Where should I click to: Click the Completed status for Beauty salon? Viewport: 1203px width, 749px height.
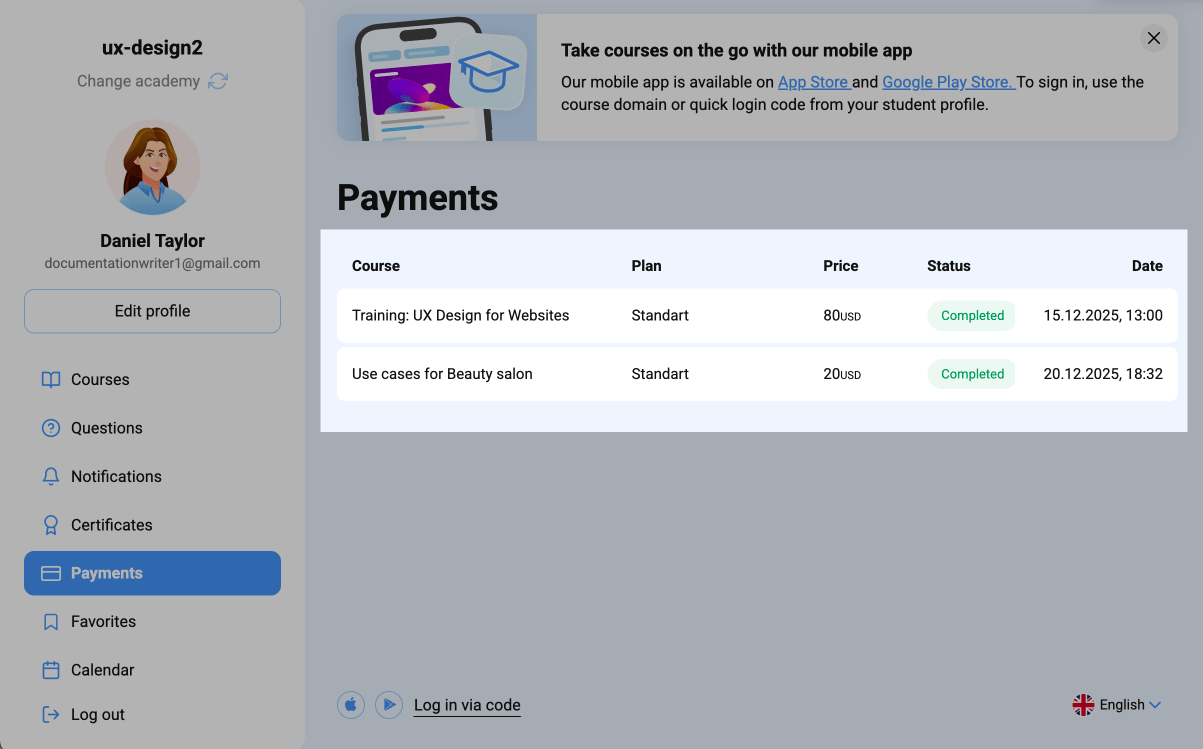[971, 374]
